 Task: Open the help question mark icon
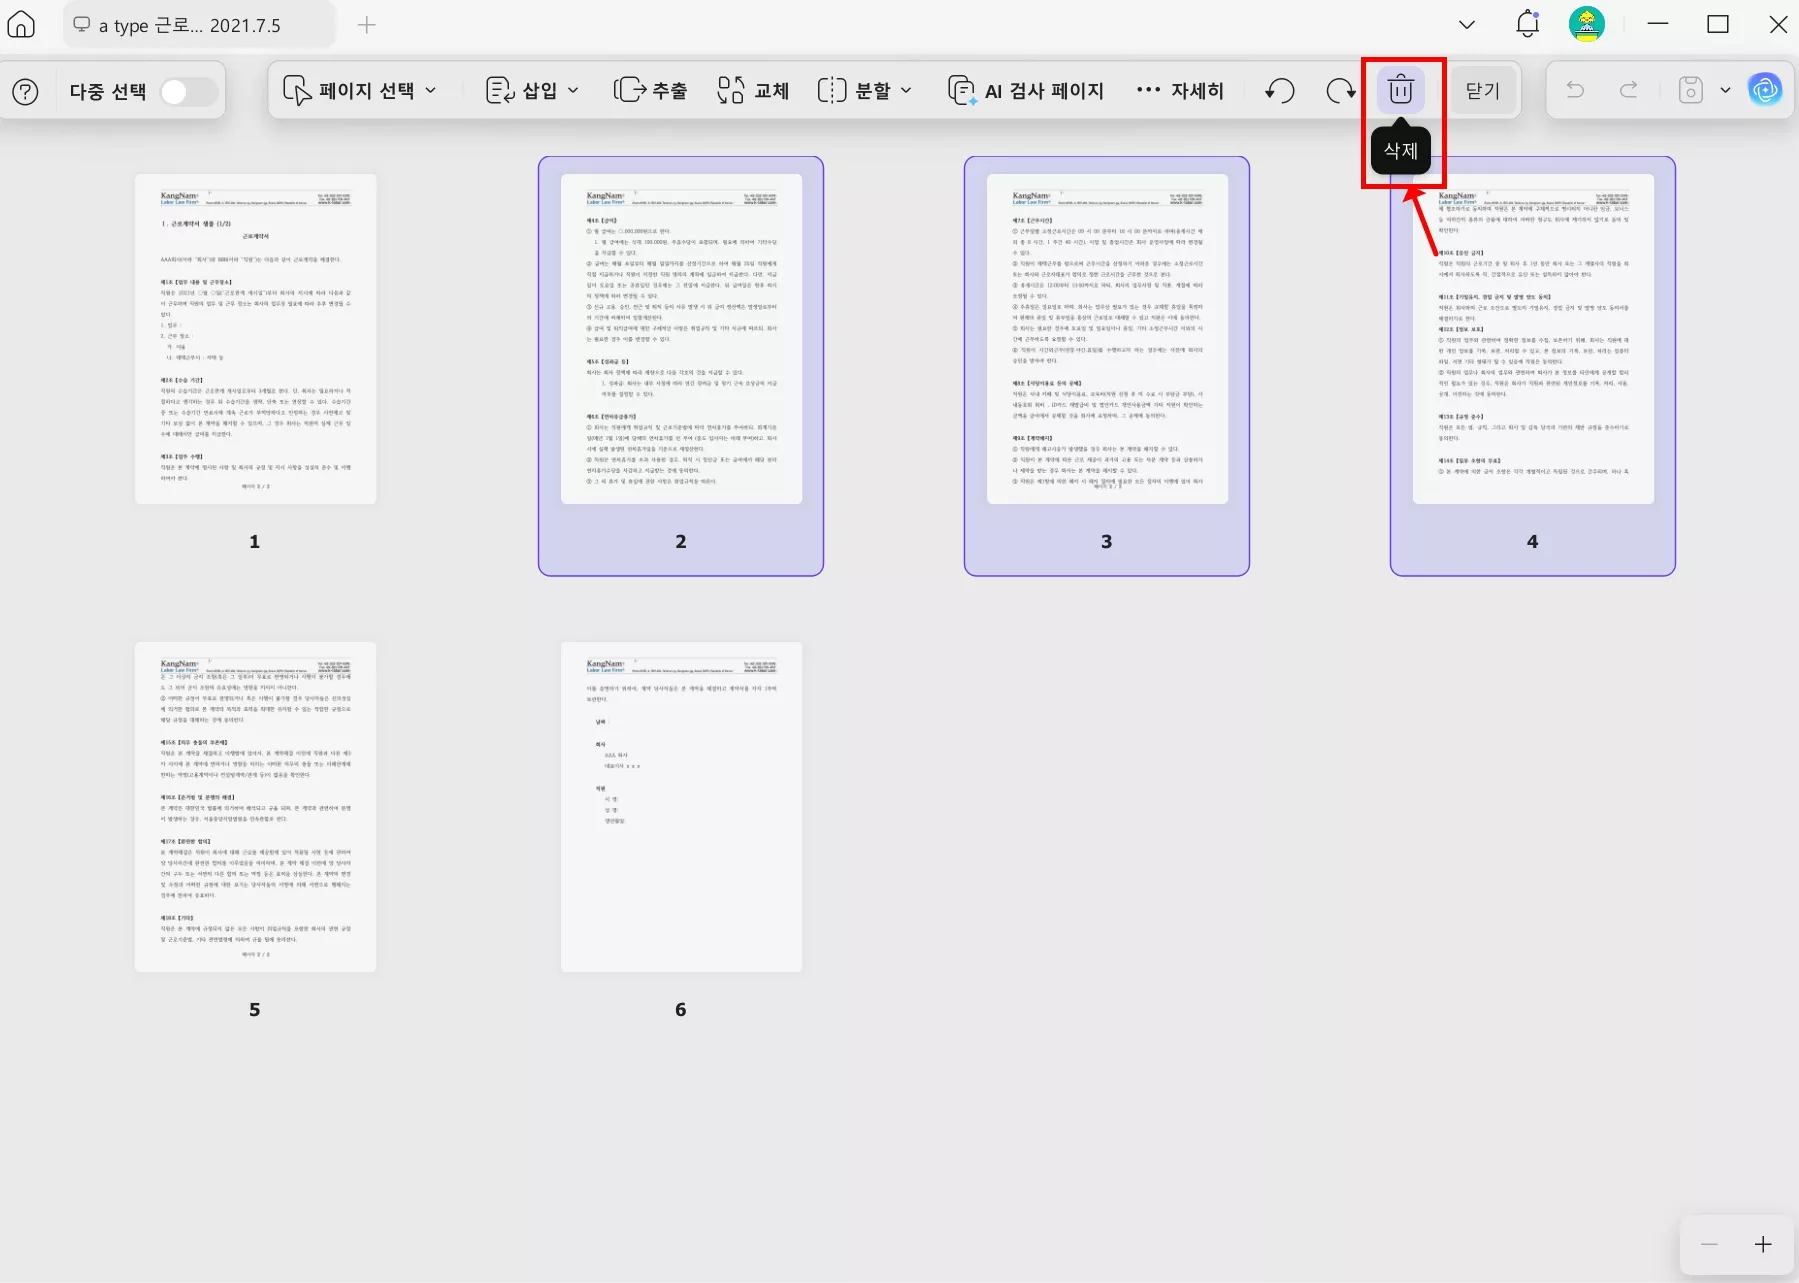[x=25, y=91]
